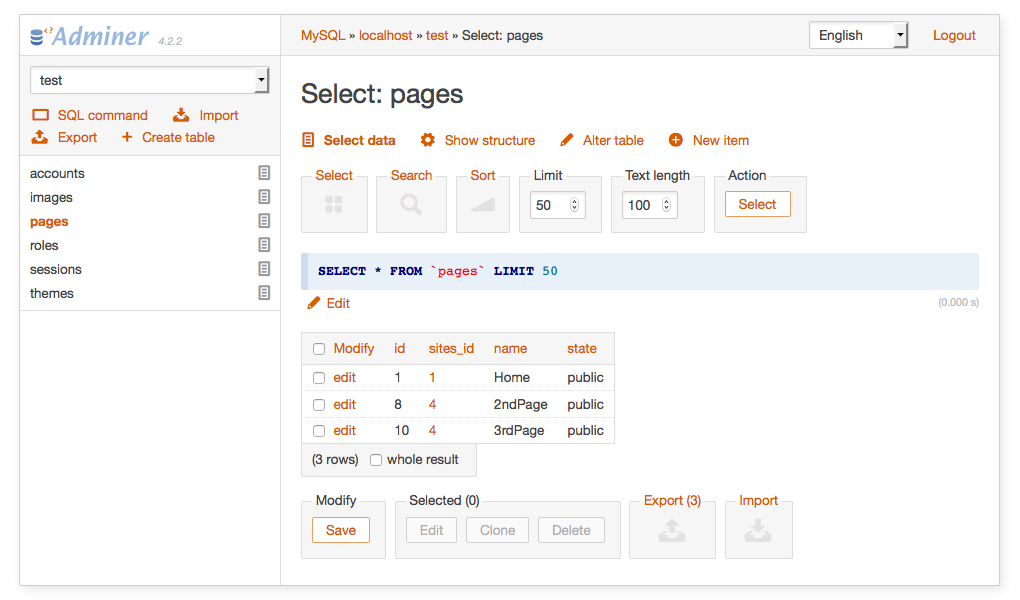
Task: Enable the whole result checkbox
Action: coord(375,459)
